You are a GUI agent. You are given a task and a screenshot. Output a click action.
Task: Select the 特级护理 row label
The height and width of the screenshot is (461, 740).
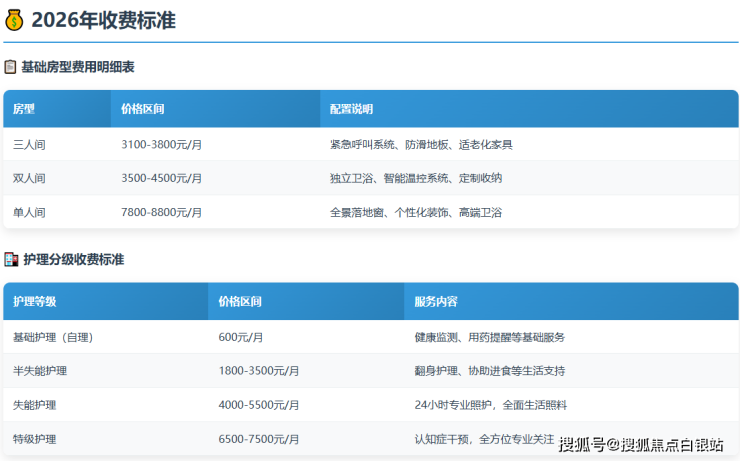(35, 438)
